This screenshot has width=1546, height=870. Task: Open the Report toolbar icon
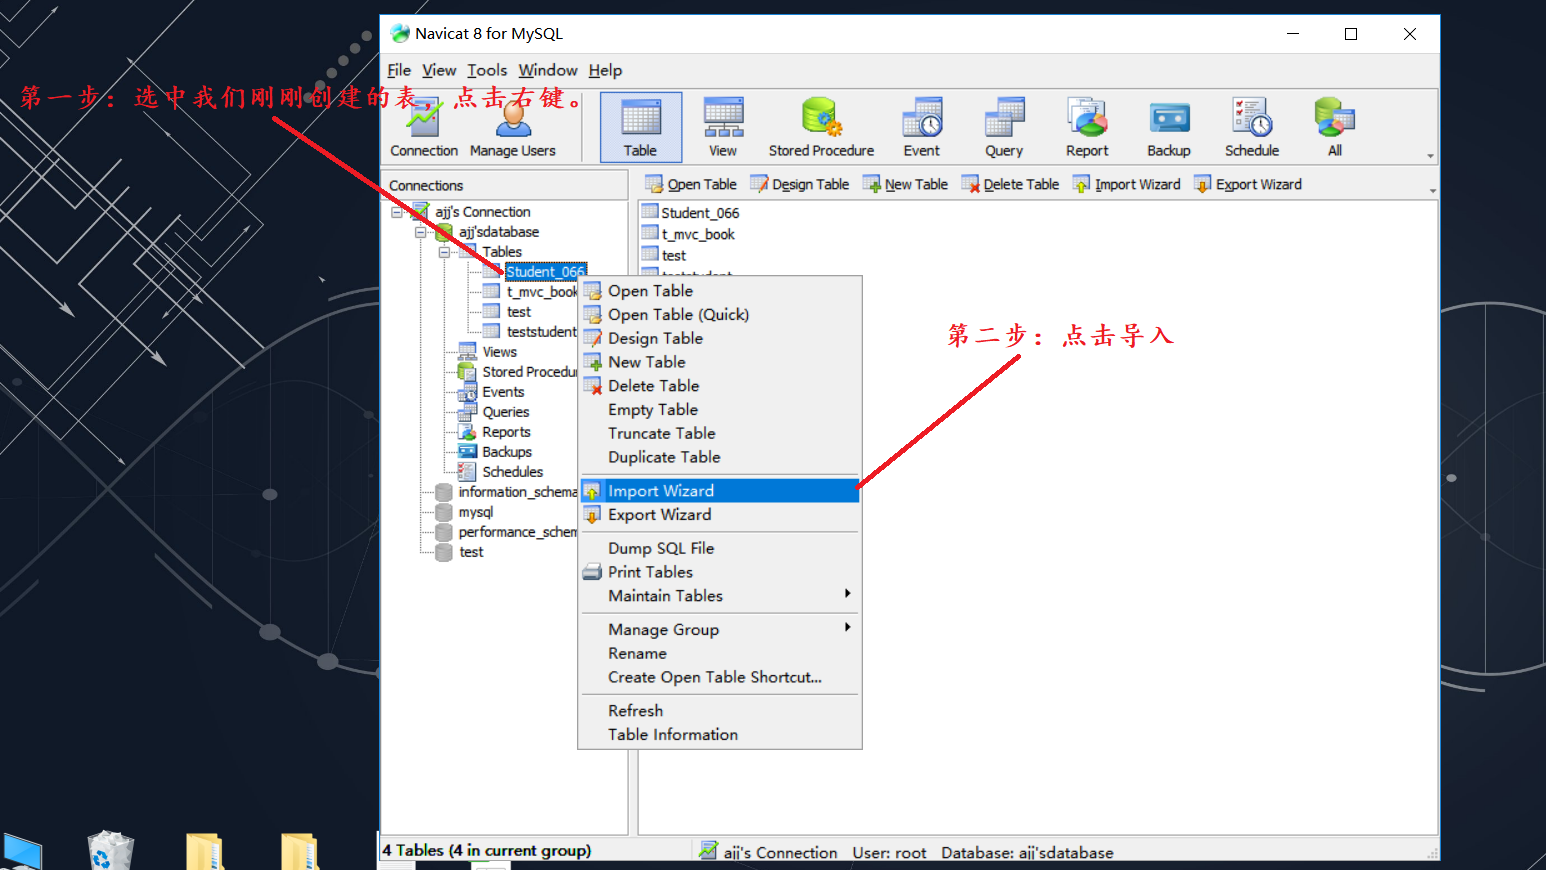tap(1086, 127)
